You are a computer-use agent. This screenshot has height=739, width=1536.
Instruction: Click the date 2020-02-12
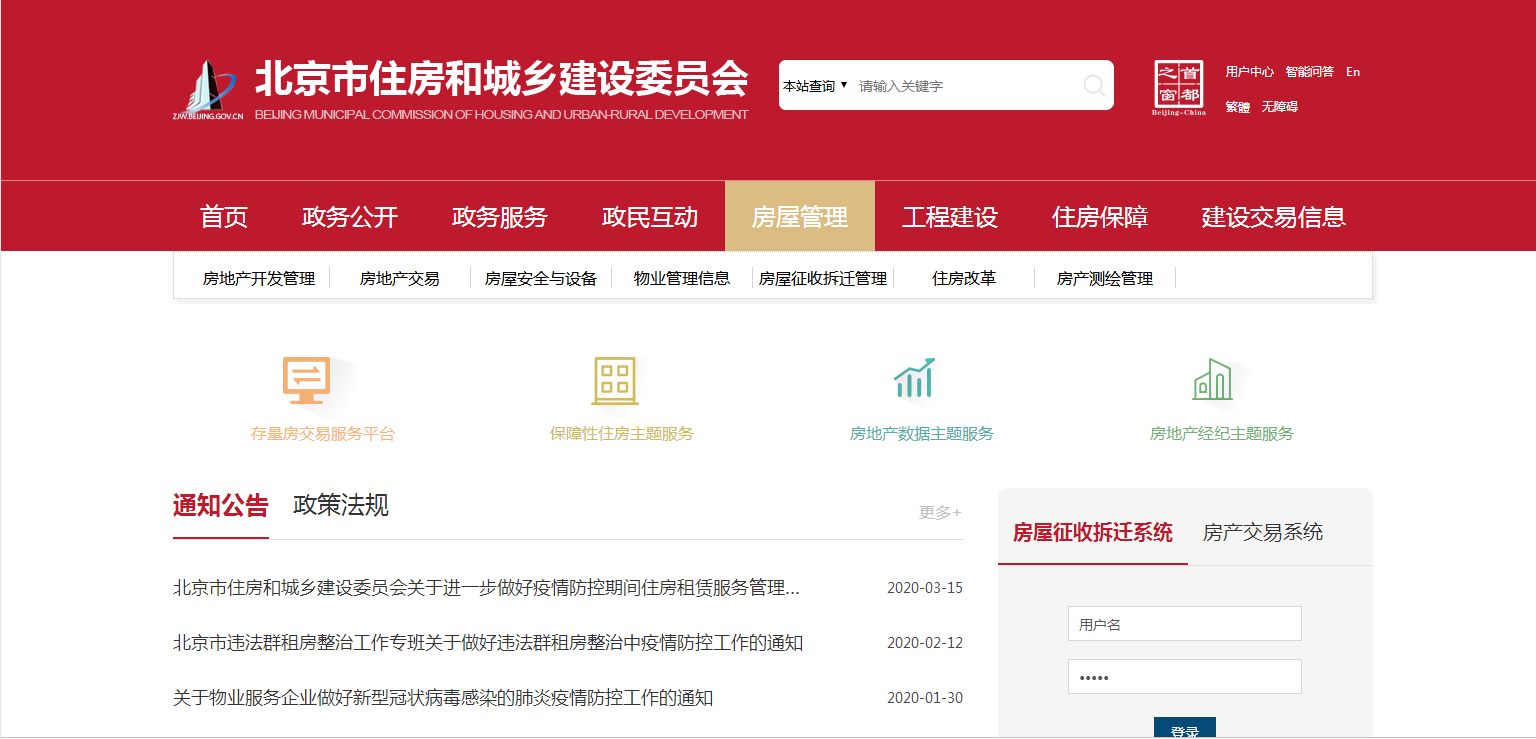[925, 643]
